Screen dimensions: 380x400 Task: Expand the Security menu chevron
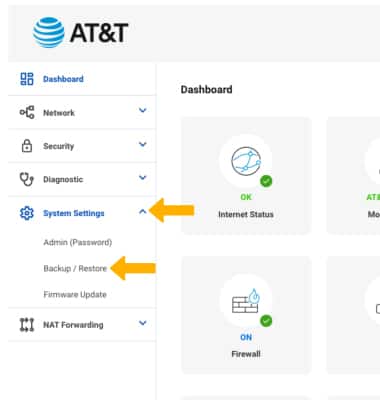coord(143,144)
